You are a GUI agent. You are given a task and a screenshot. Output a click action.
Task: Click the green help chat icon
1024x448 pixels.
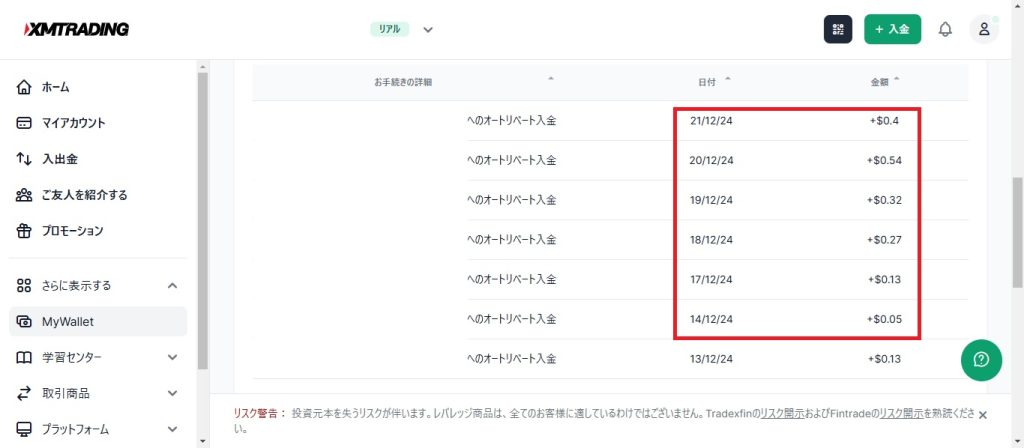coord(980,360)
